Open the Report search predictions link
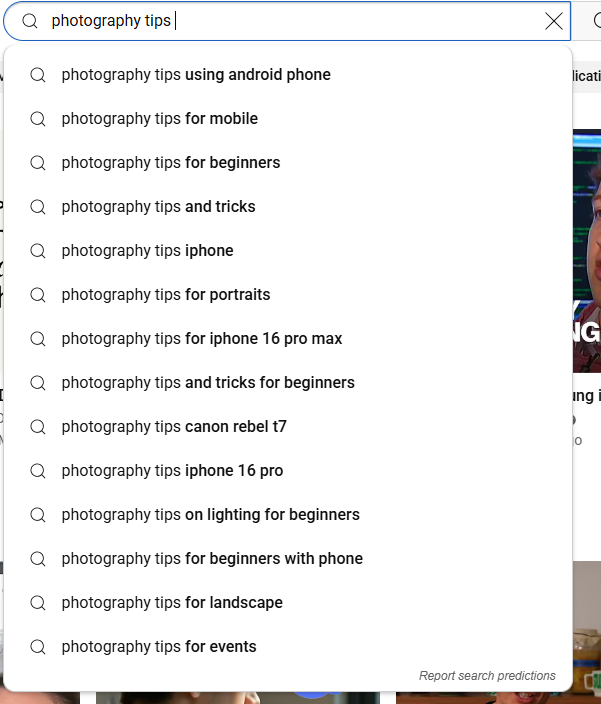Viewport: 601px width, 704px height. (x=487, y=676)
